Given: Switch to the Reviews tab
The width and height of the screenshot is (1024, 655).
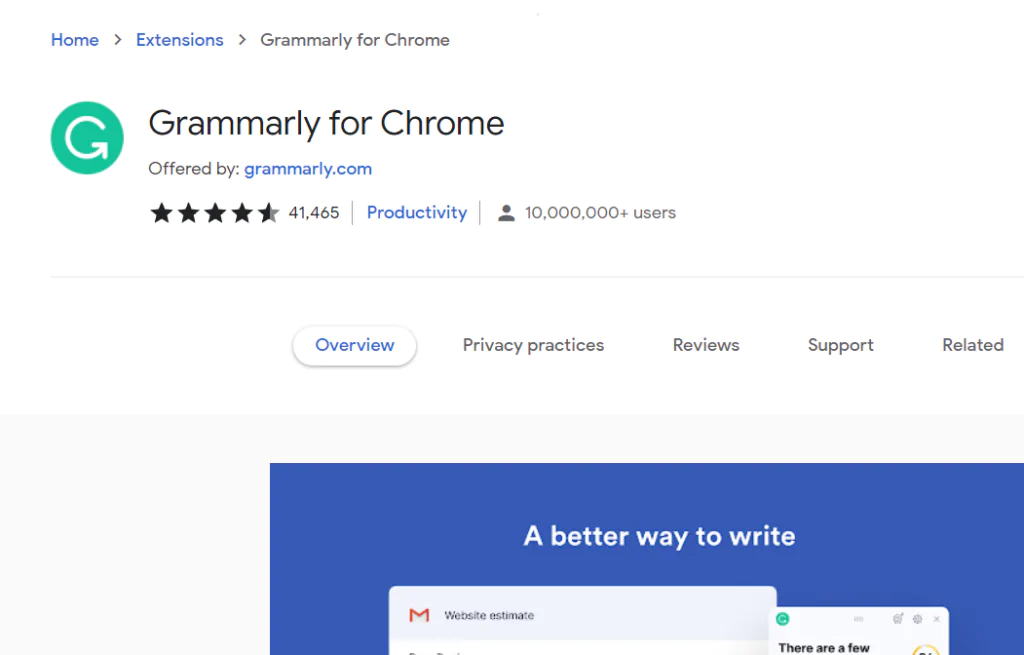Looking at the screenshot, I should (705, 344).
